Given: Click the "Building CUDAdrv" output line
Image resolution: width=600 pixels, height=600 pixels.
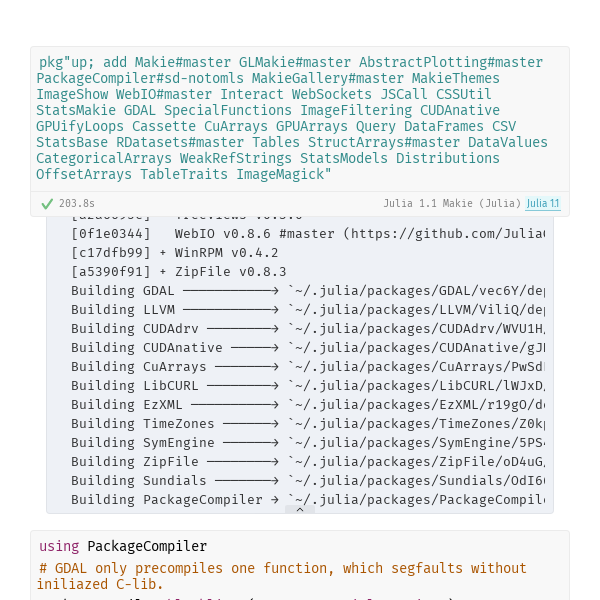Looking at the screenshot, I should [x=308, y=329].
